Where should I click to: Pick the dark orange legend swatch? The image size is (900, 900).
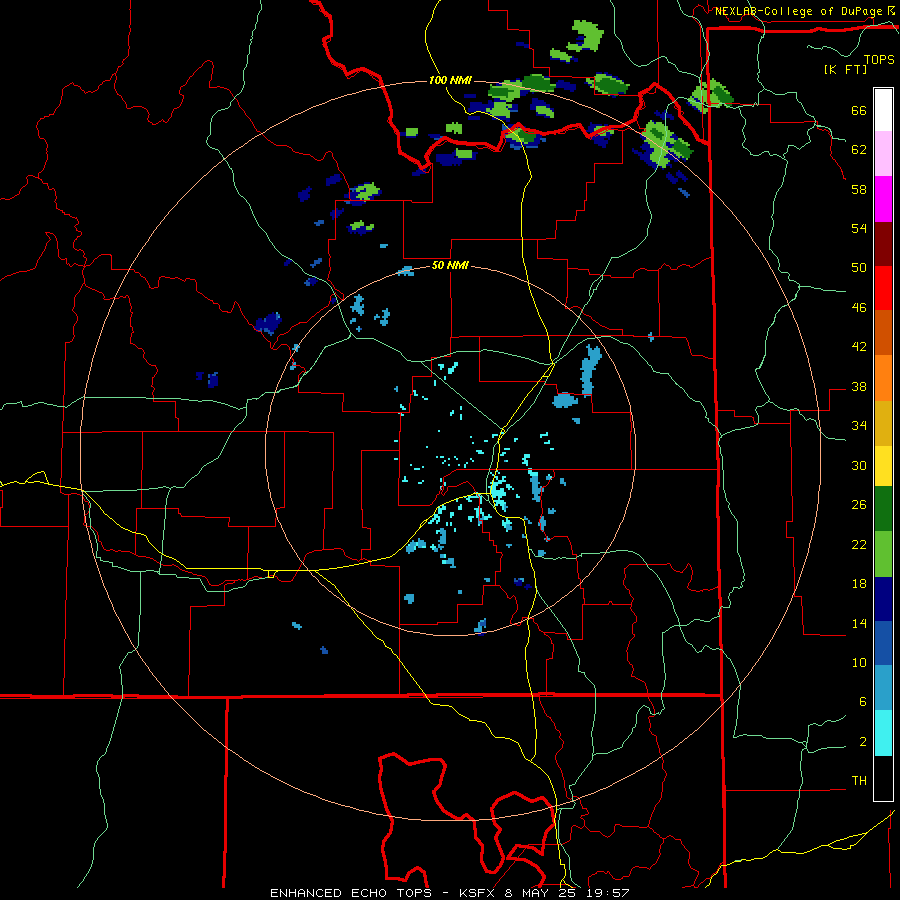point(883,333)
